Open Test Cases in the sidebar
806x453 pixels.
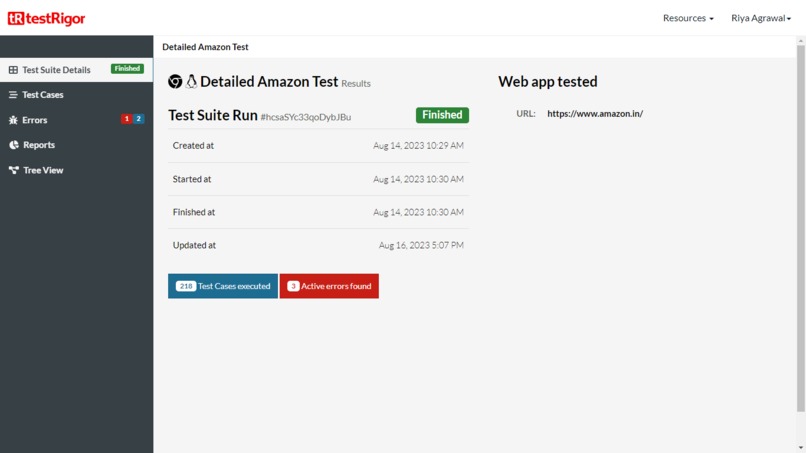click(76, 95)
